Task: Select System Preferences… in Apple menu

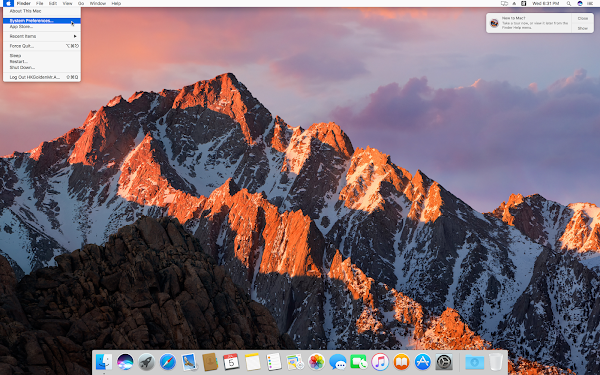Action: (x=42, y=21)
